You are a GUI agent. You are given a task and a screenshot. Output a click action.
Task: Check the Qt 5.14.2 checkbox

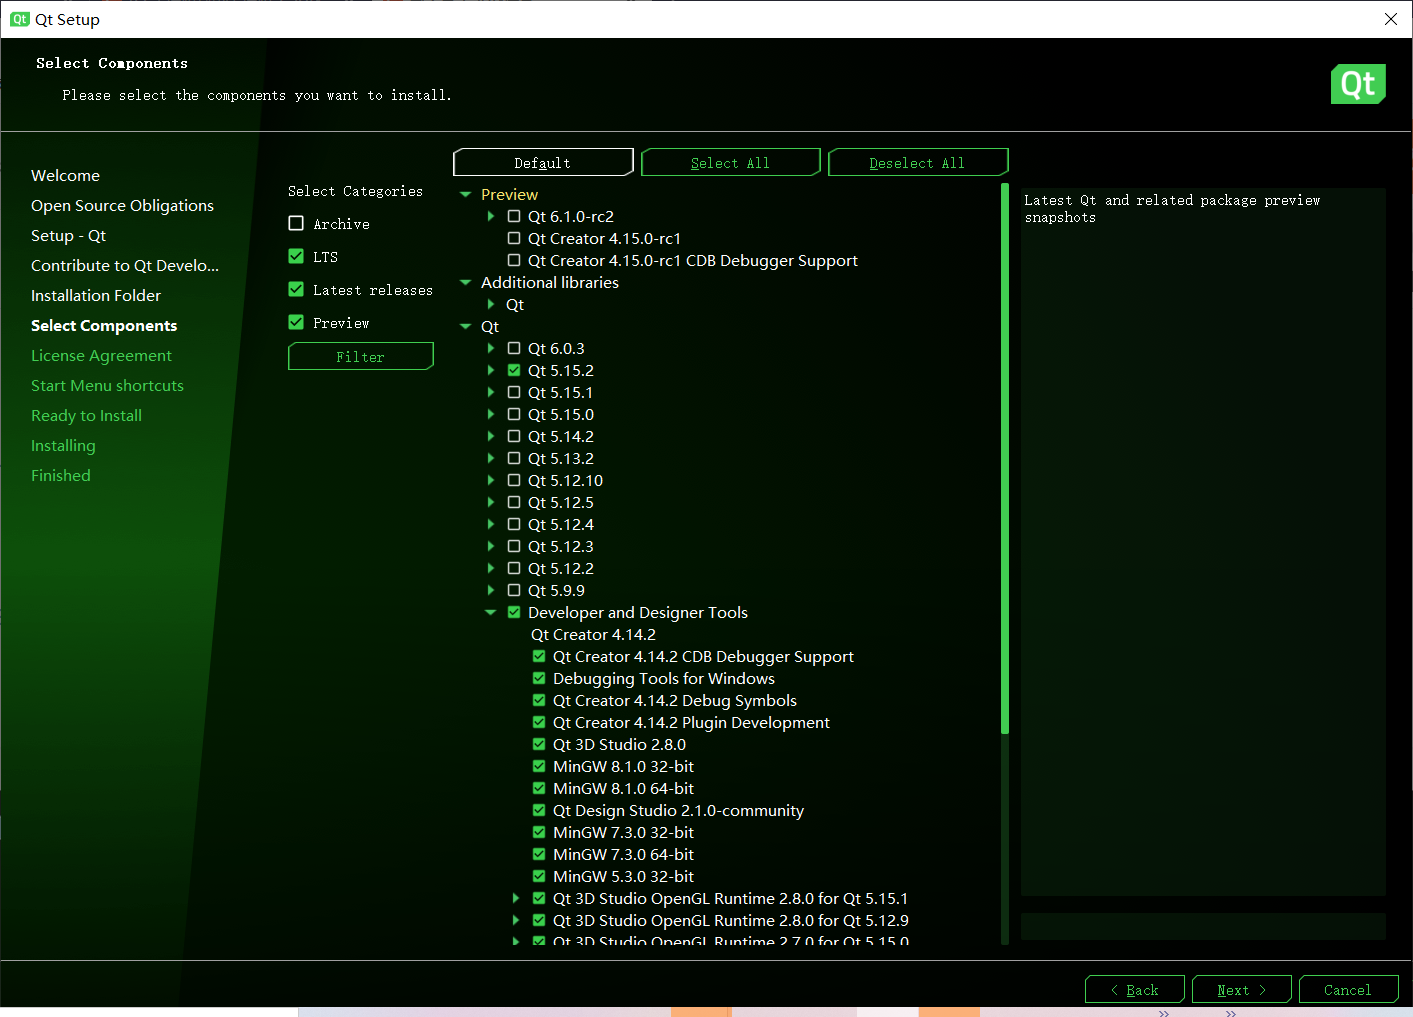(514, 436)
